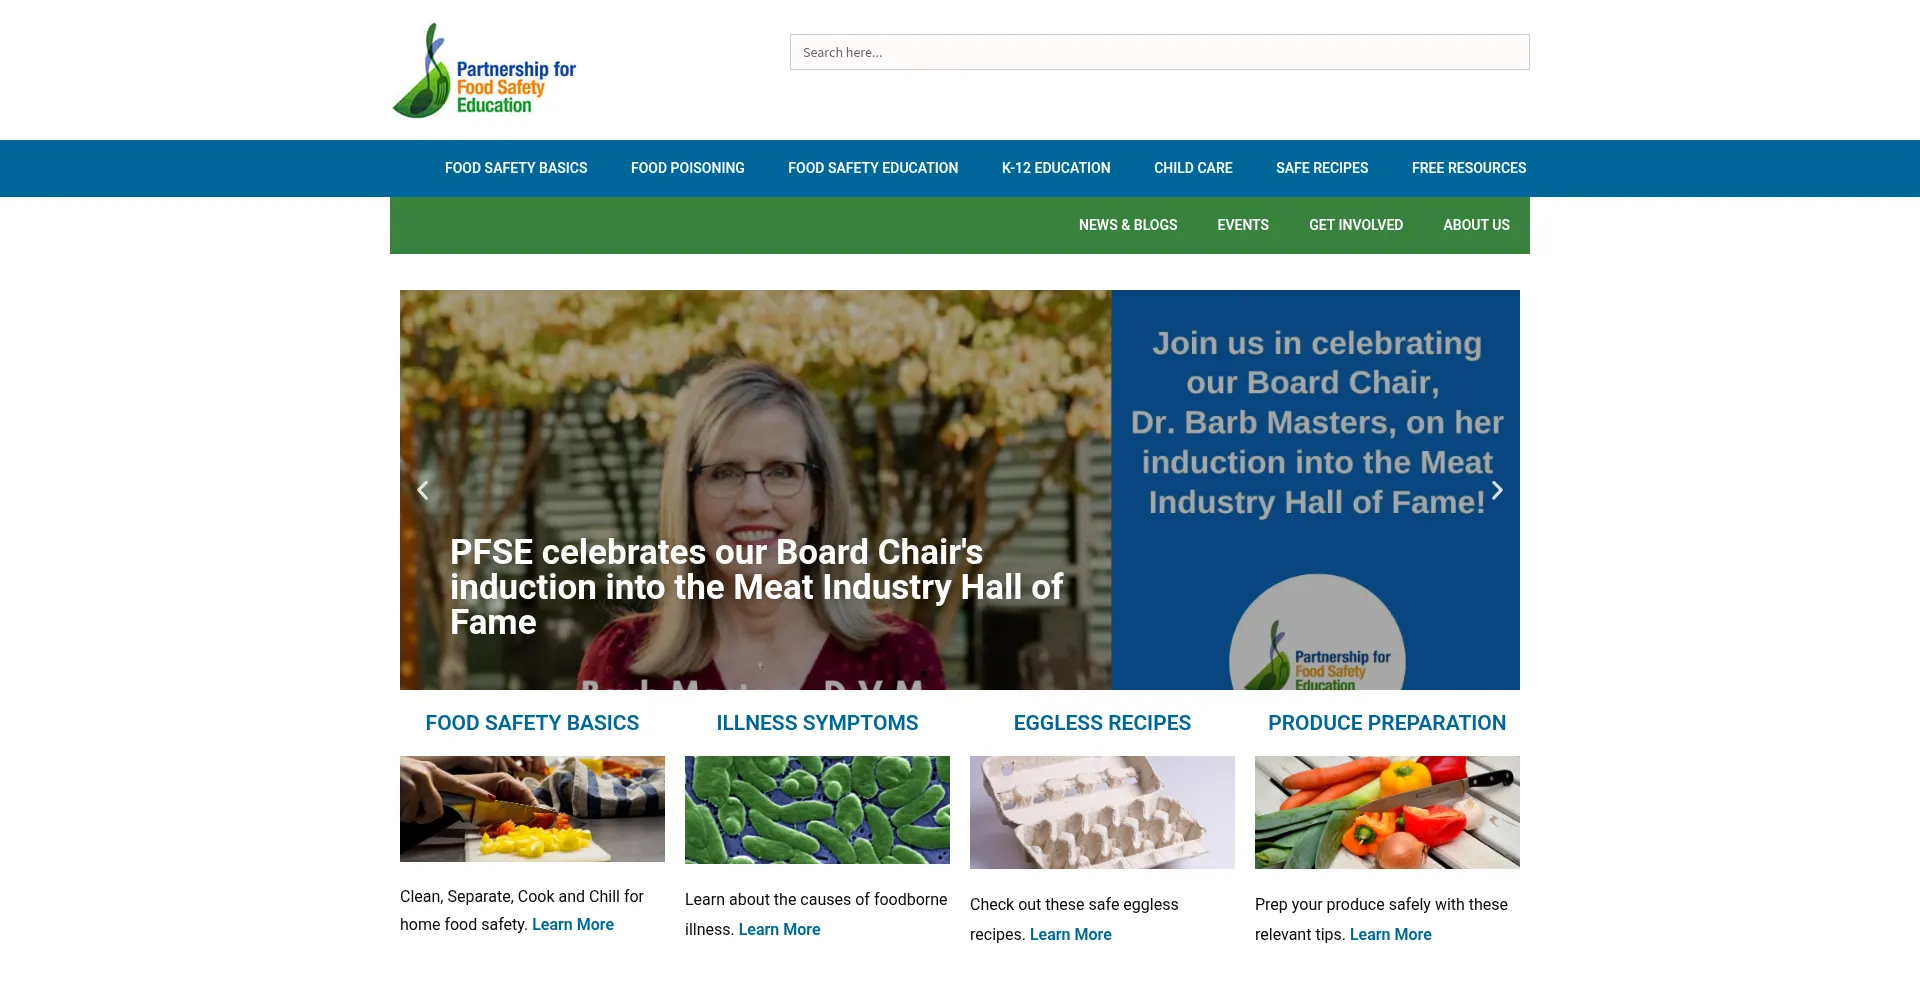This screenshot has width=1920, height=993.
Task: Click Learn More under Produce Preparation
Action: click(1390, 934)
